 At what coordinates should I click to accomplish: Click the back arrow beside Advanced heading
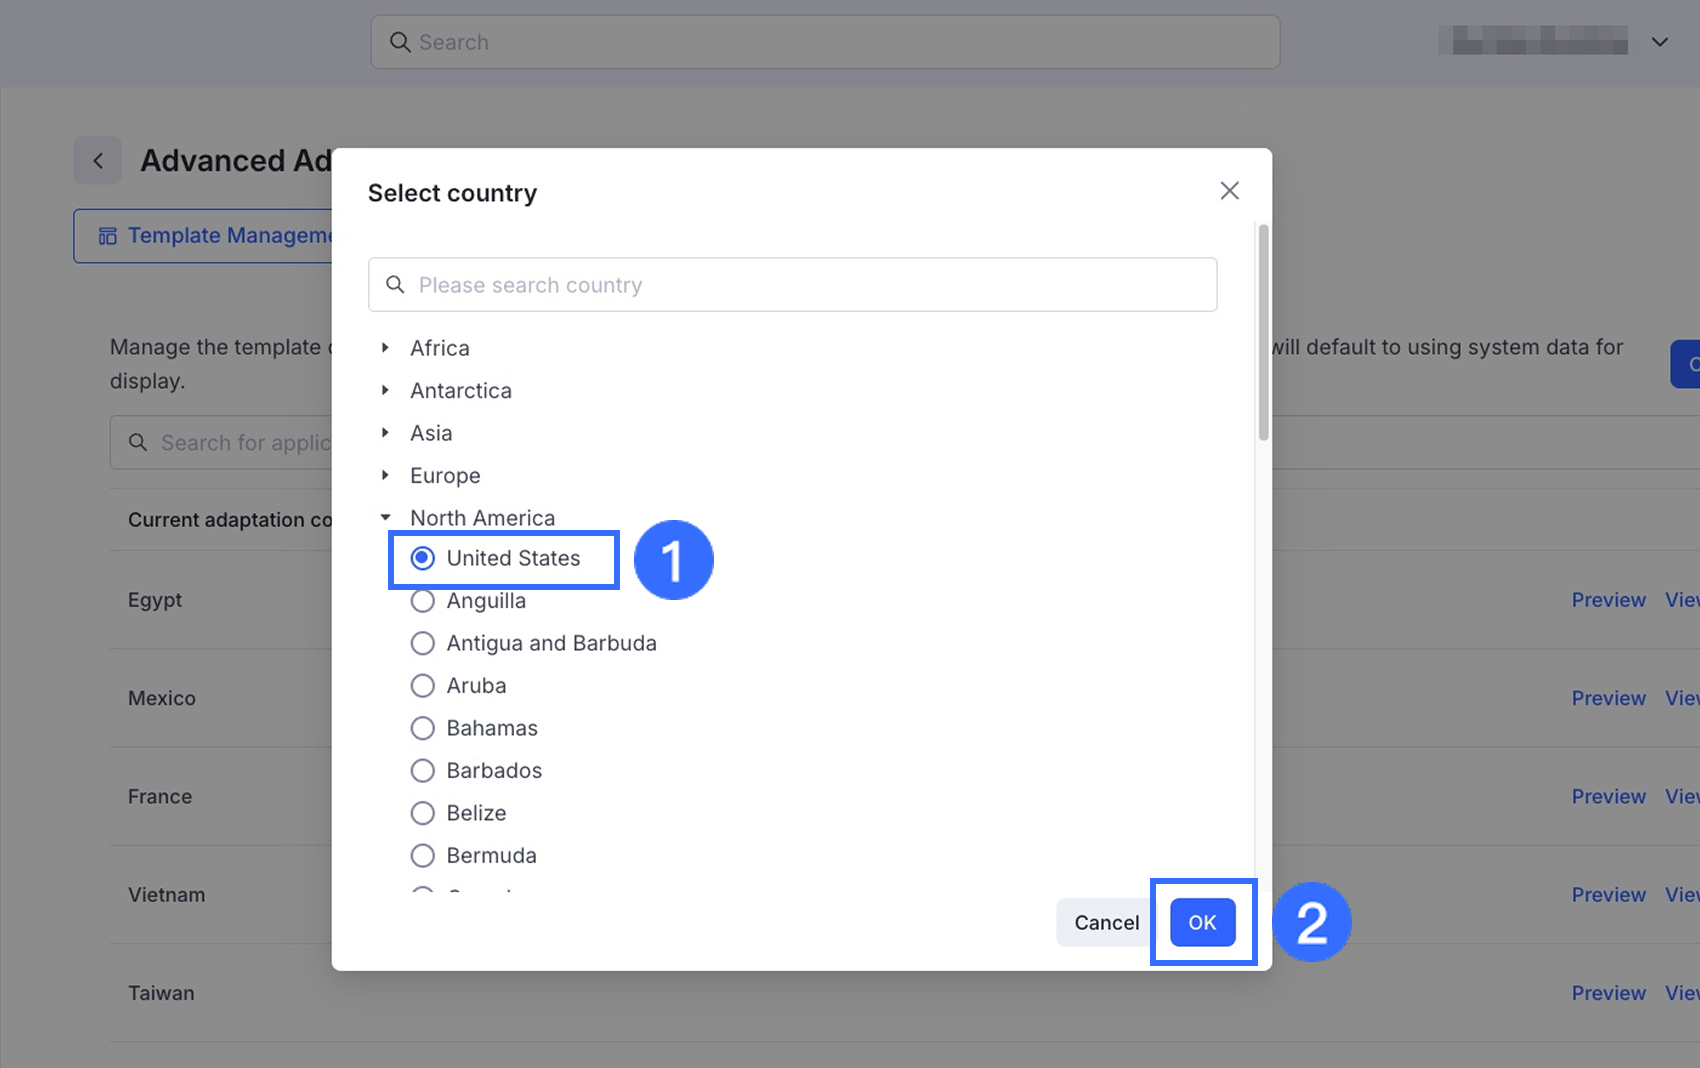tap(98, 161)
